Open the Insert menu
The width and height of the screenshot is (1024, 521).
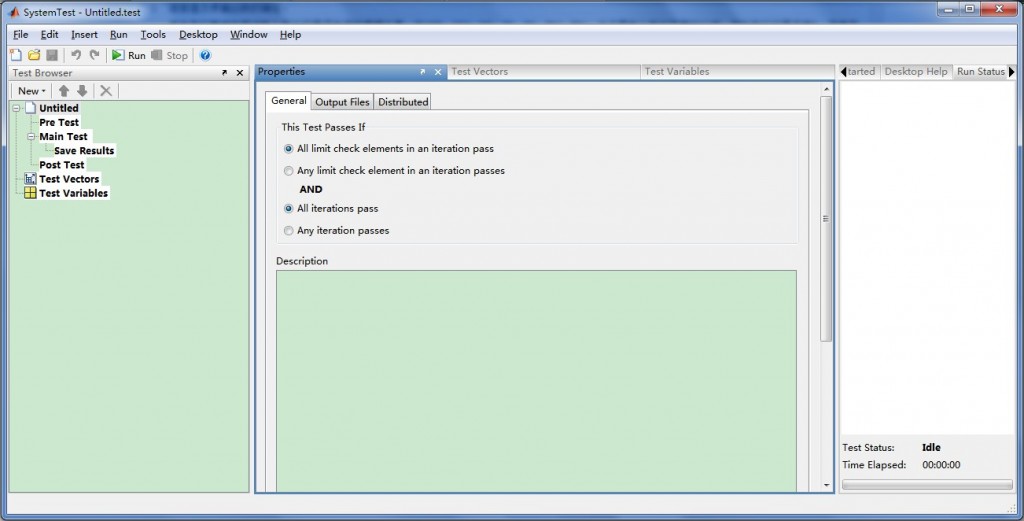click(x=84, y=35)
